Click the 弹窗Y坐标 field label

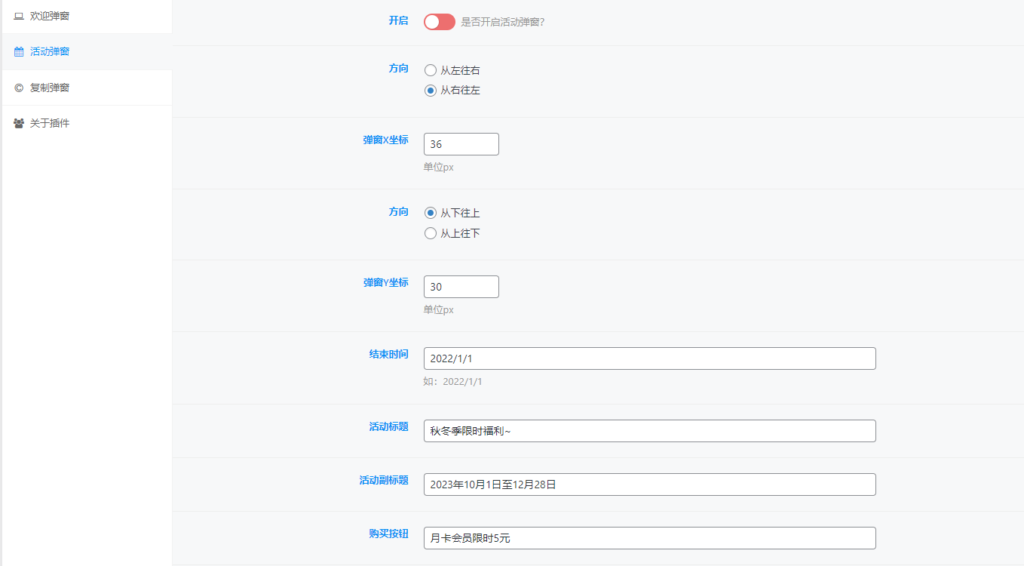coord(385,282)
